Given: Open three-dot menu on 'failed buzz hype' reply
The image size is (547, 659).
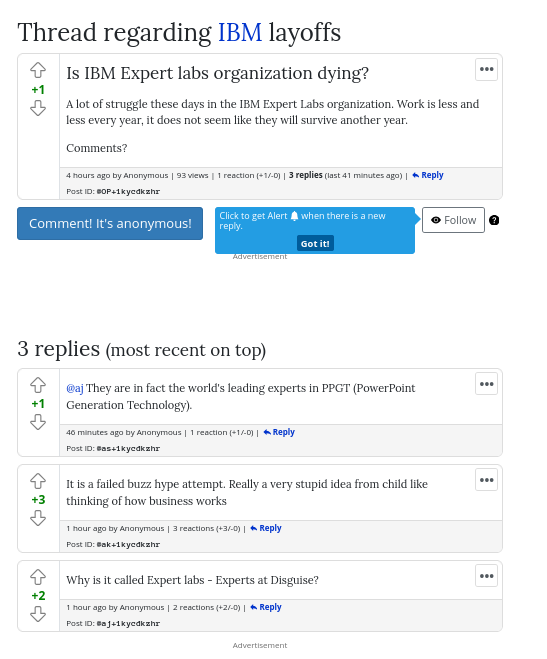Looking at the screenshot, I should [486, 480].
